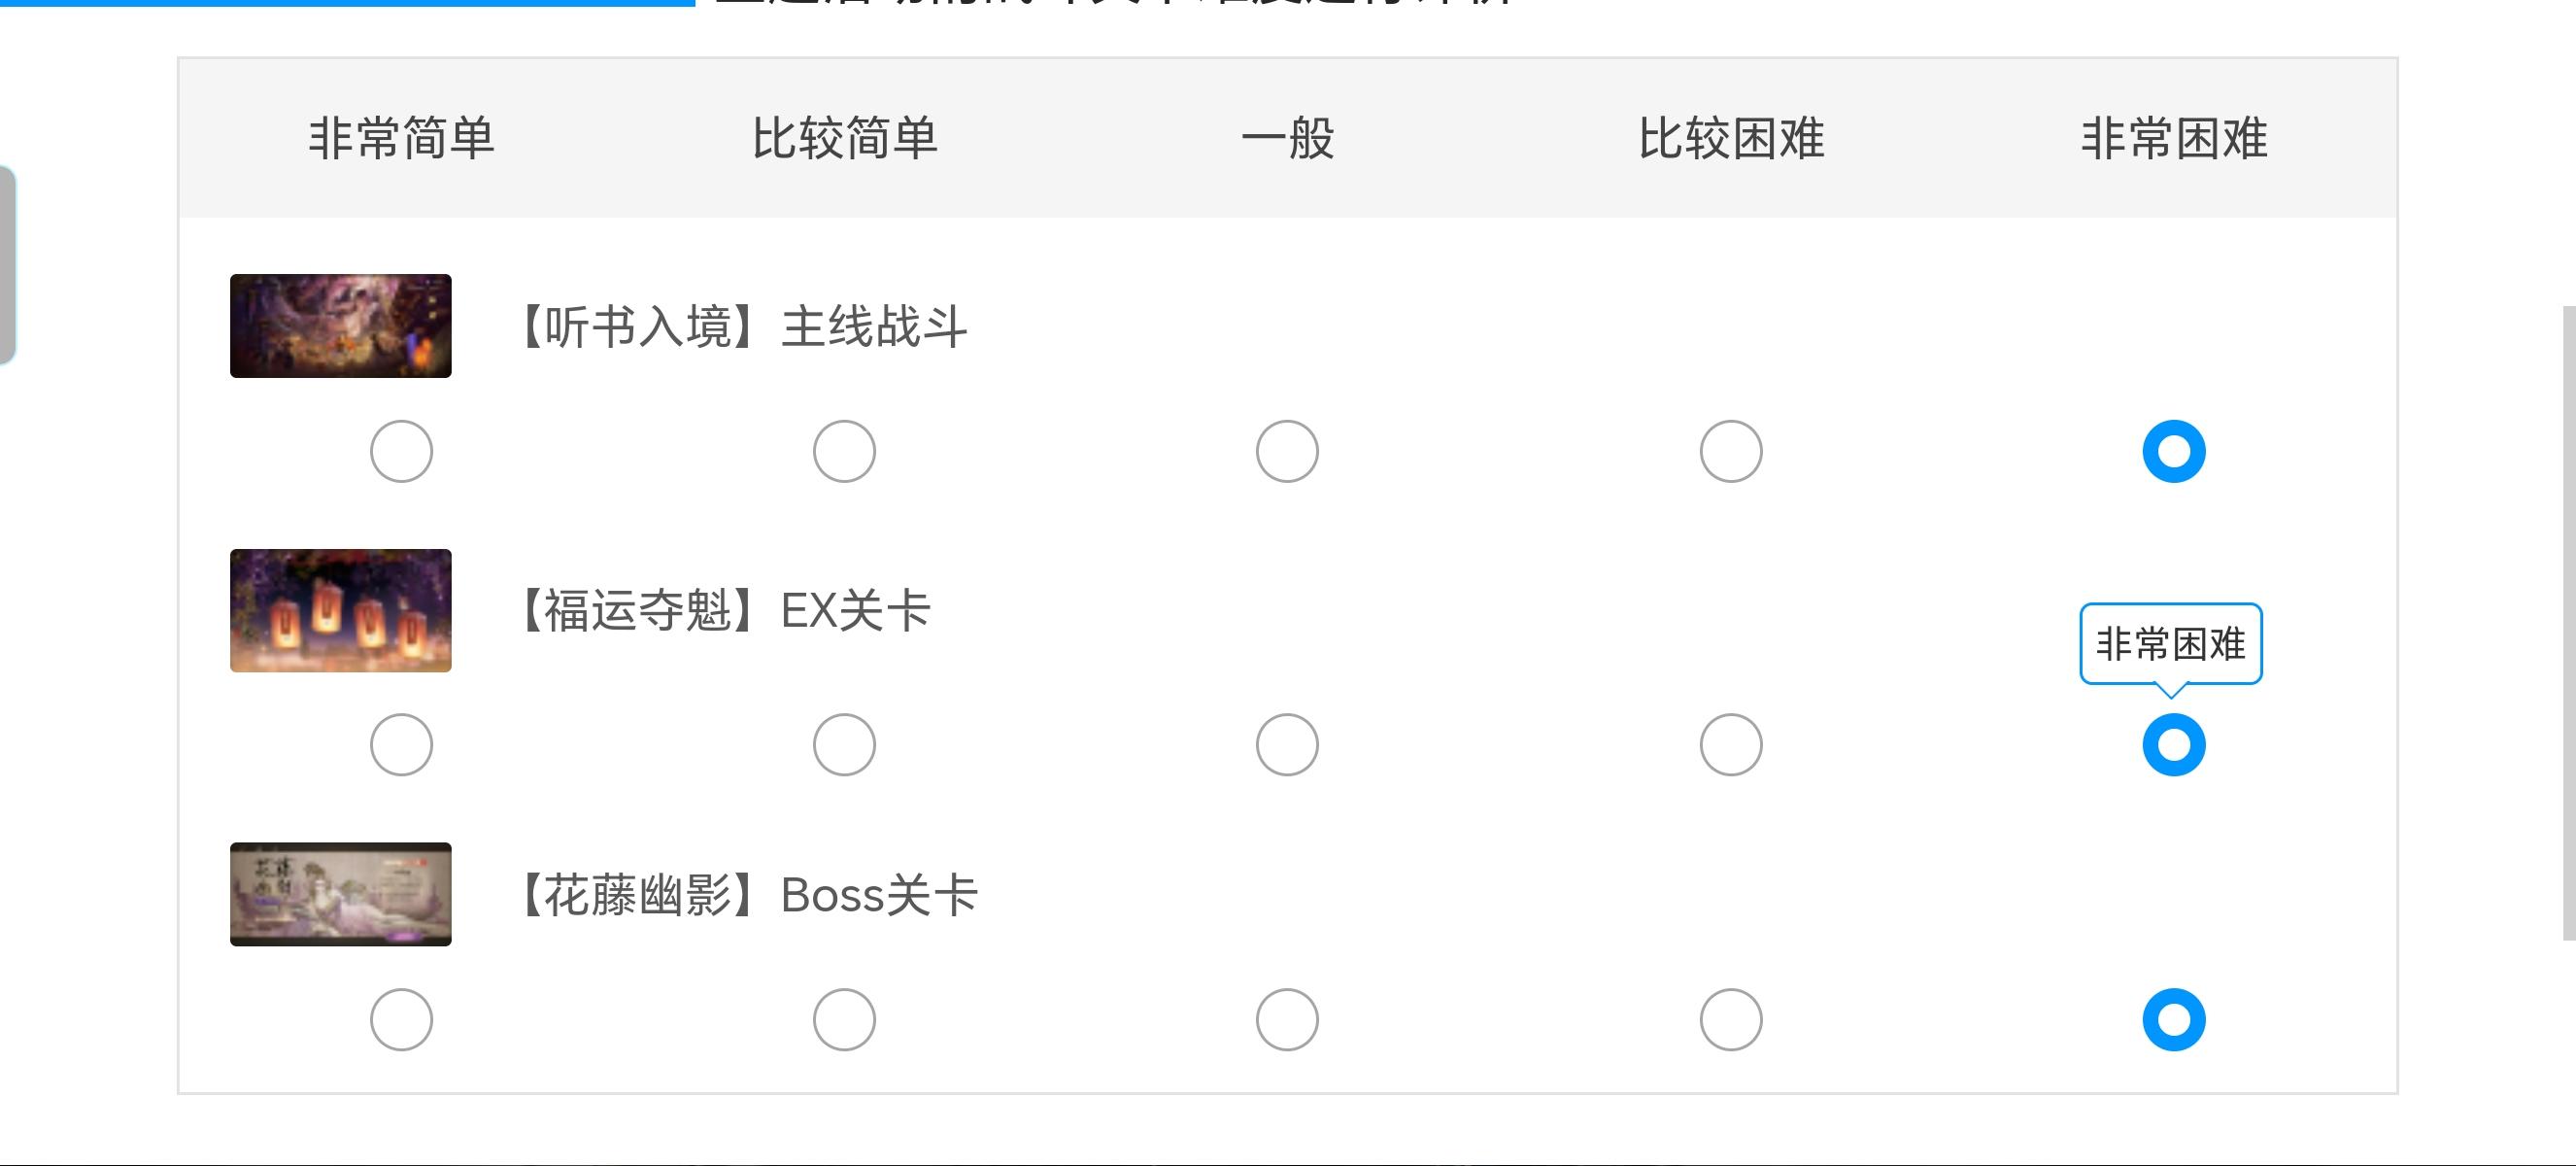Click the 非常困难 tooltip bubble
2576x1166 pixels.
point(2170,644)
